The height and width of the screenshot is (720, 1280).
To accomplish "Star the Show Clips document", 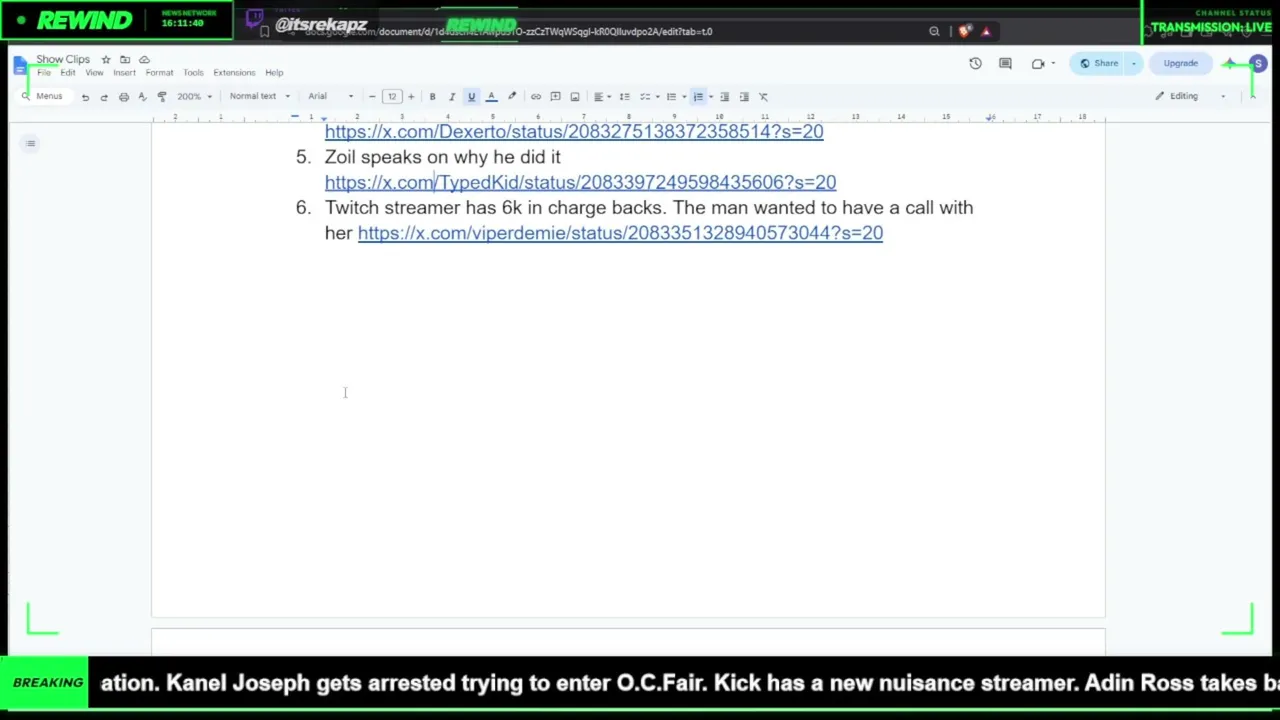I will pyautogui.click(x=106, y=60).
